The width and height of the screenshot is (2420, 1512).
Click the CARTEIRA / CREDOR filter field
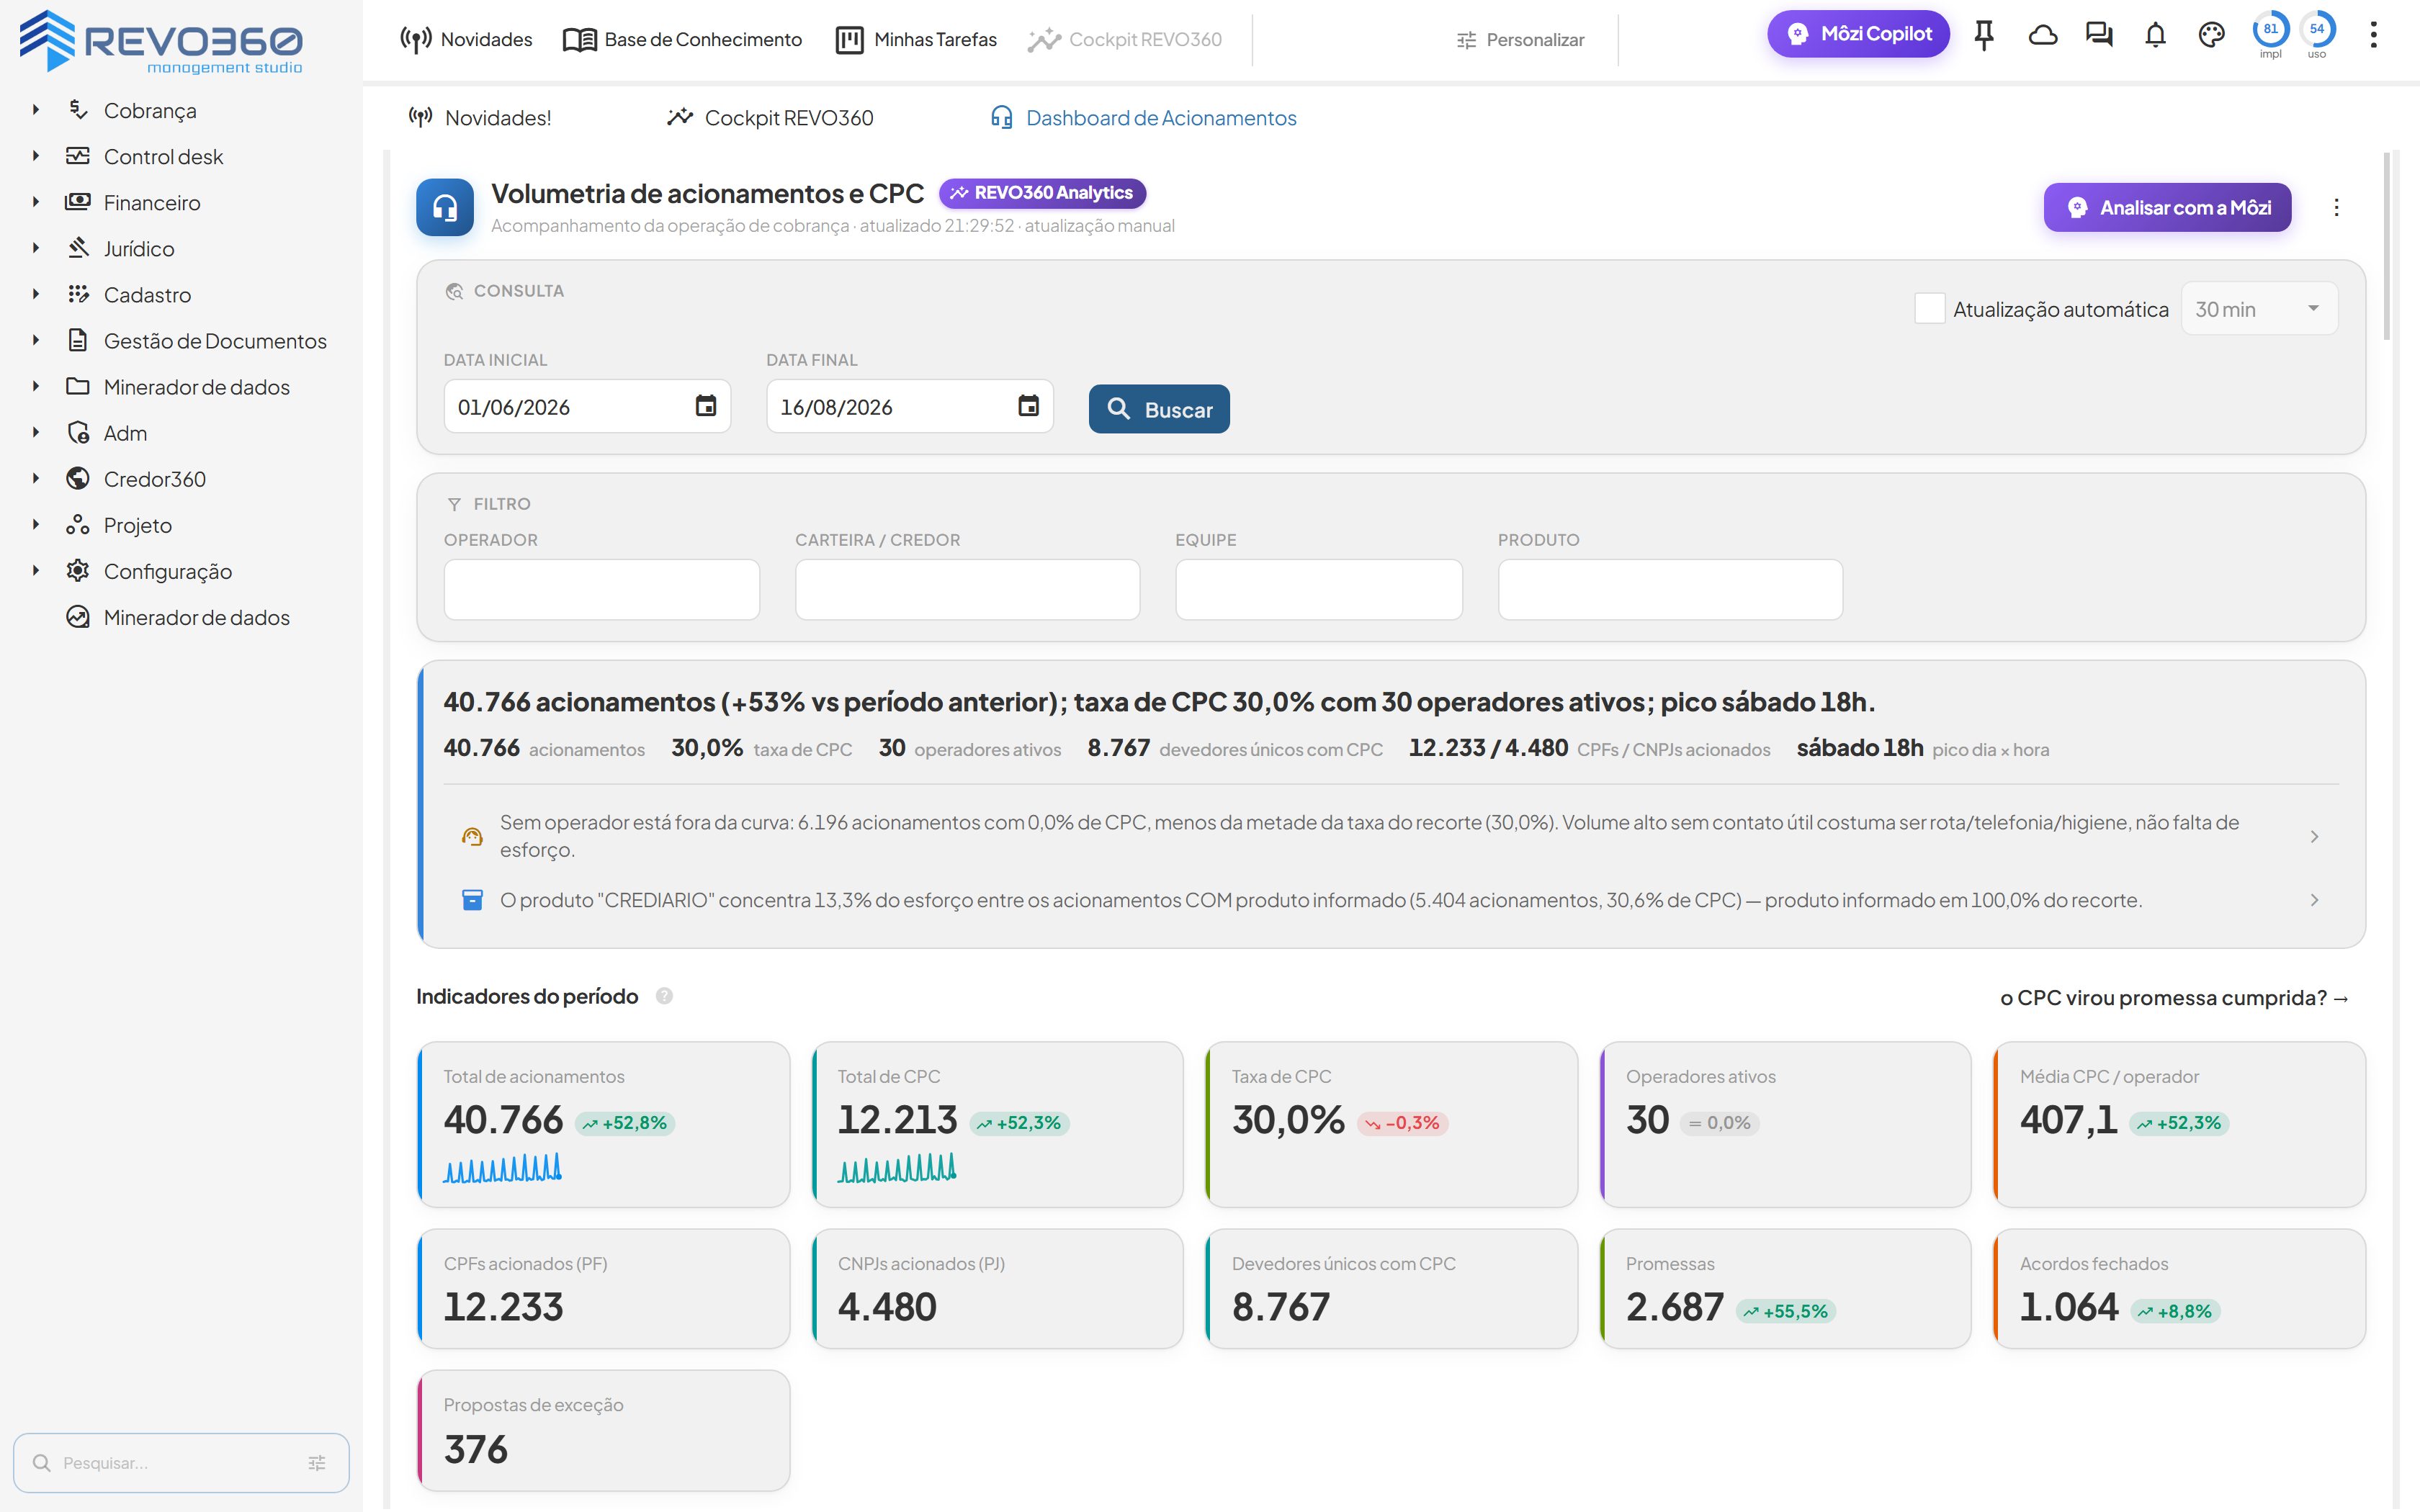[x=967, y=589]
